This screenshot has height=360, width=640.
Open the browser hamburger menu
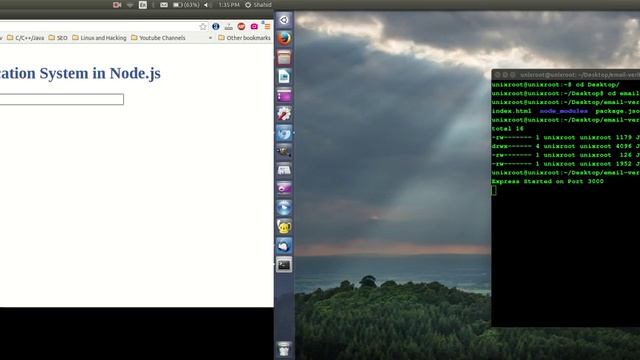pos(267,27)
